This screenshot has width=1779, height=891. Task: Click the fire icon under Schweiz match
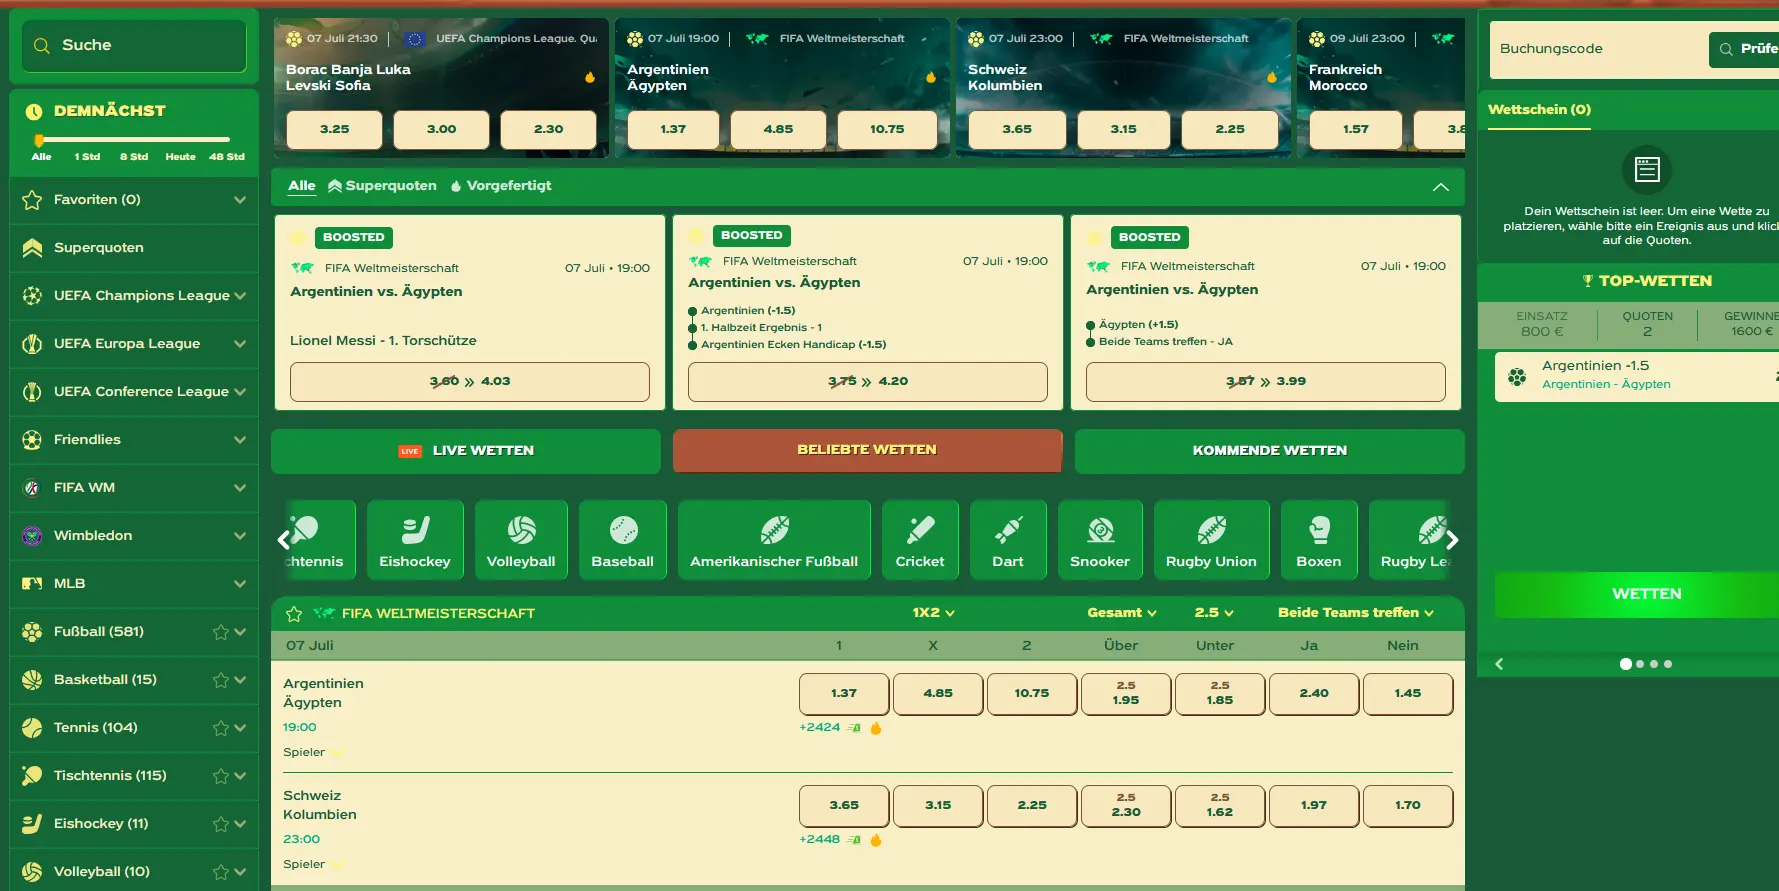(x=876, y=840)
